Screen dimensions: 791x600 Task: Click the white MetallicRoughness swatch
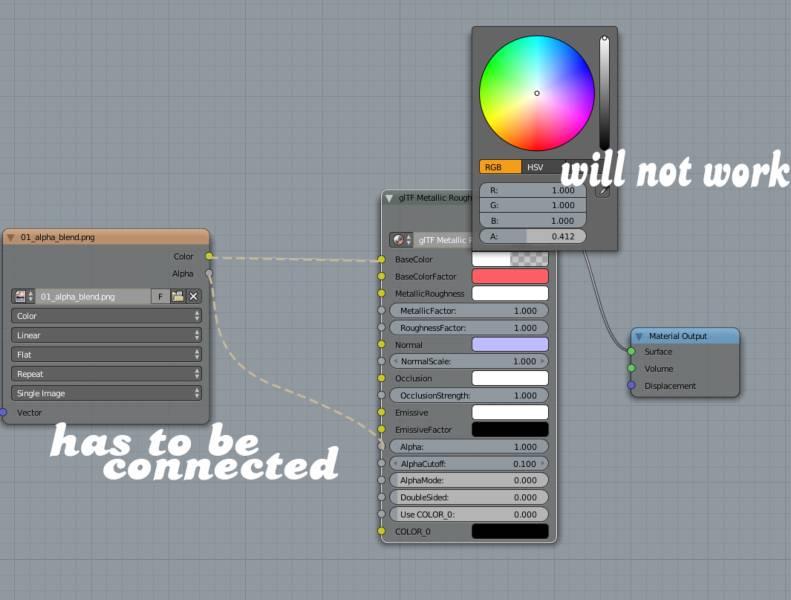[510, 293]
